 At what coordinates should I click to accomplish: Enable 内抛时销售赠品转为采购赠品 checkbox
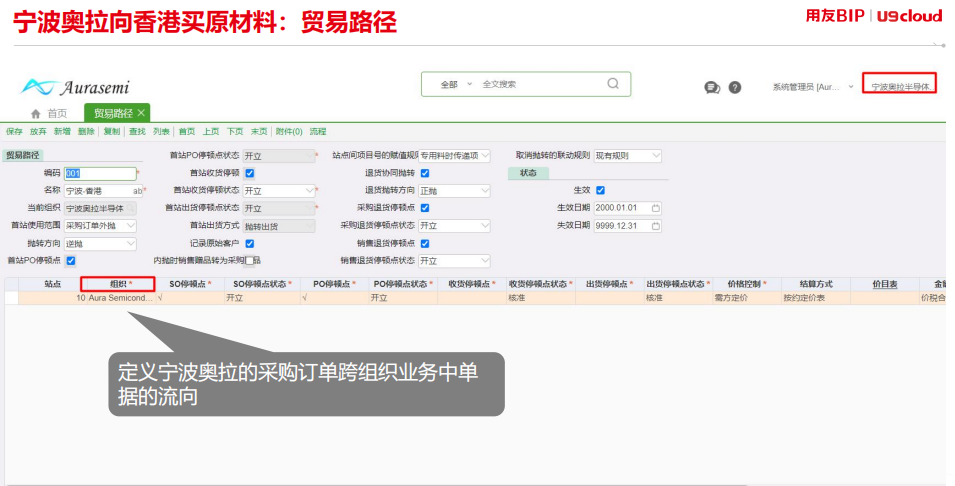249,261
